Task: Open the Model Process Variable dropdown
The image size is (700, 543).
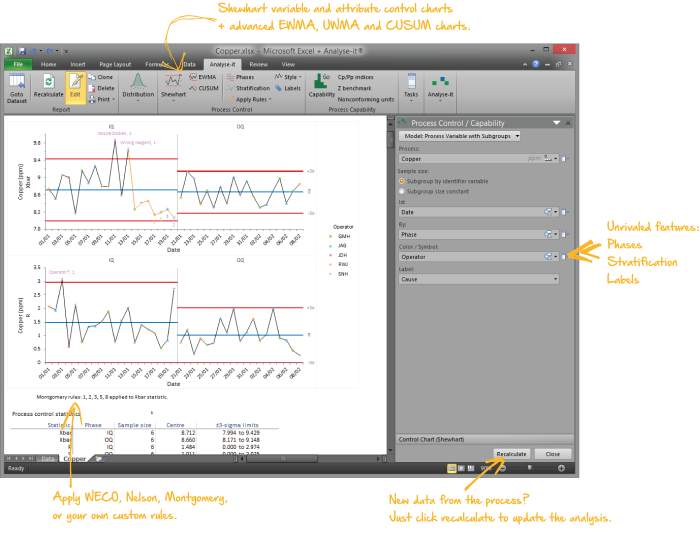Action: tap(459, 136)
